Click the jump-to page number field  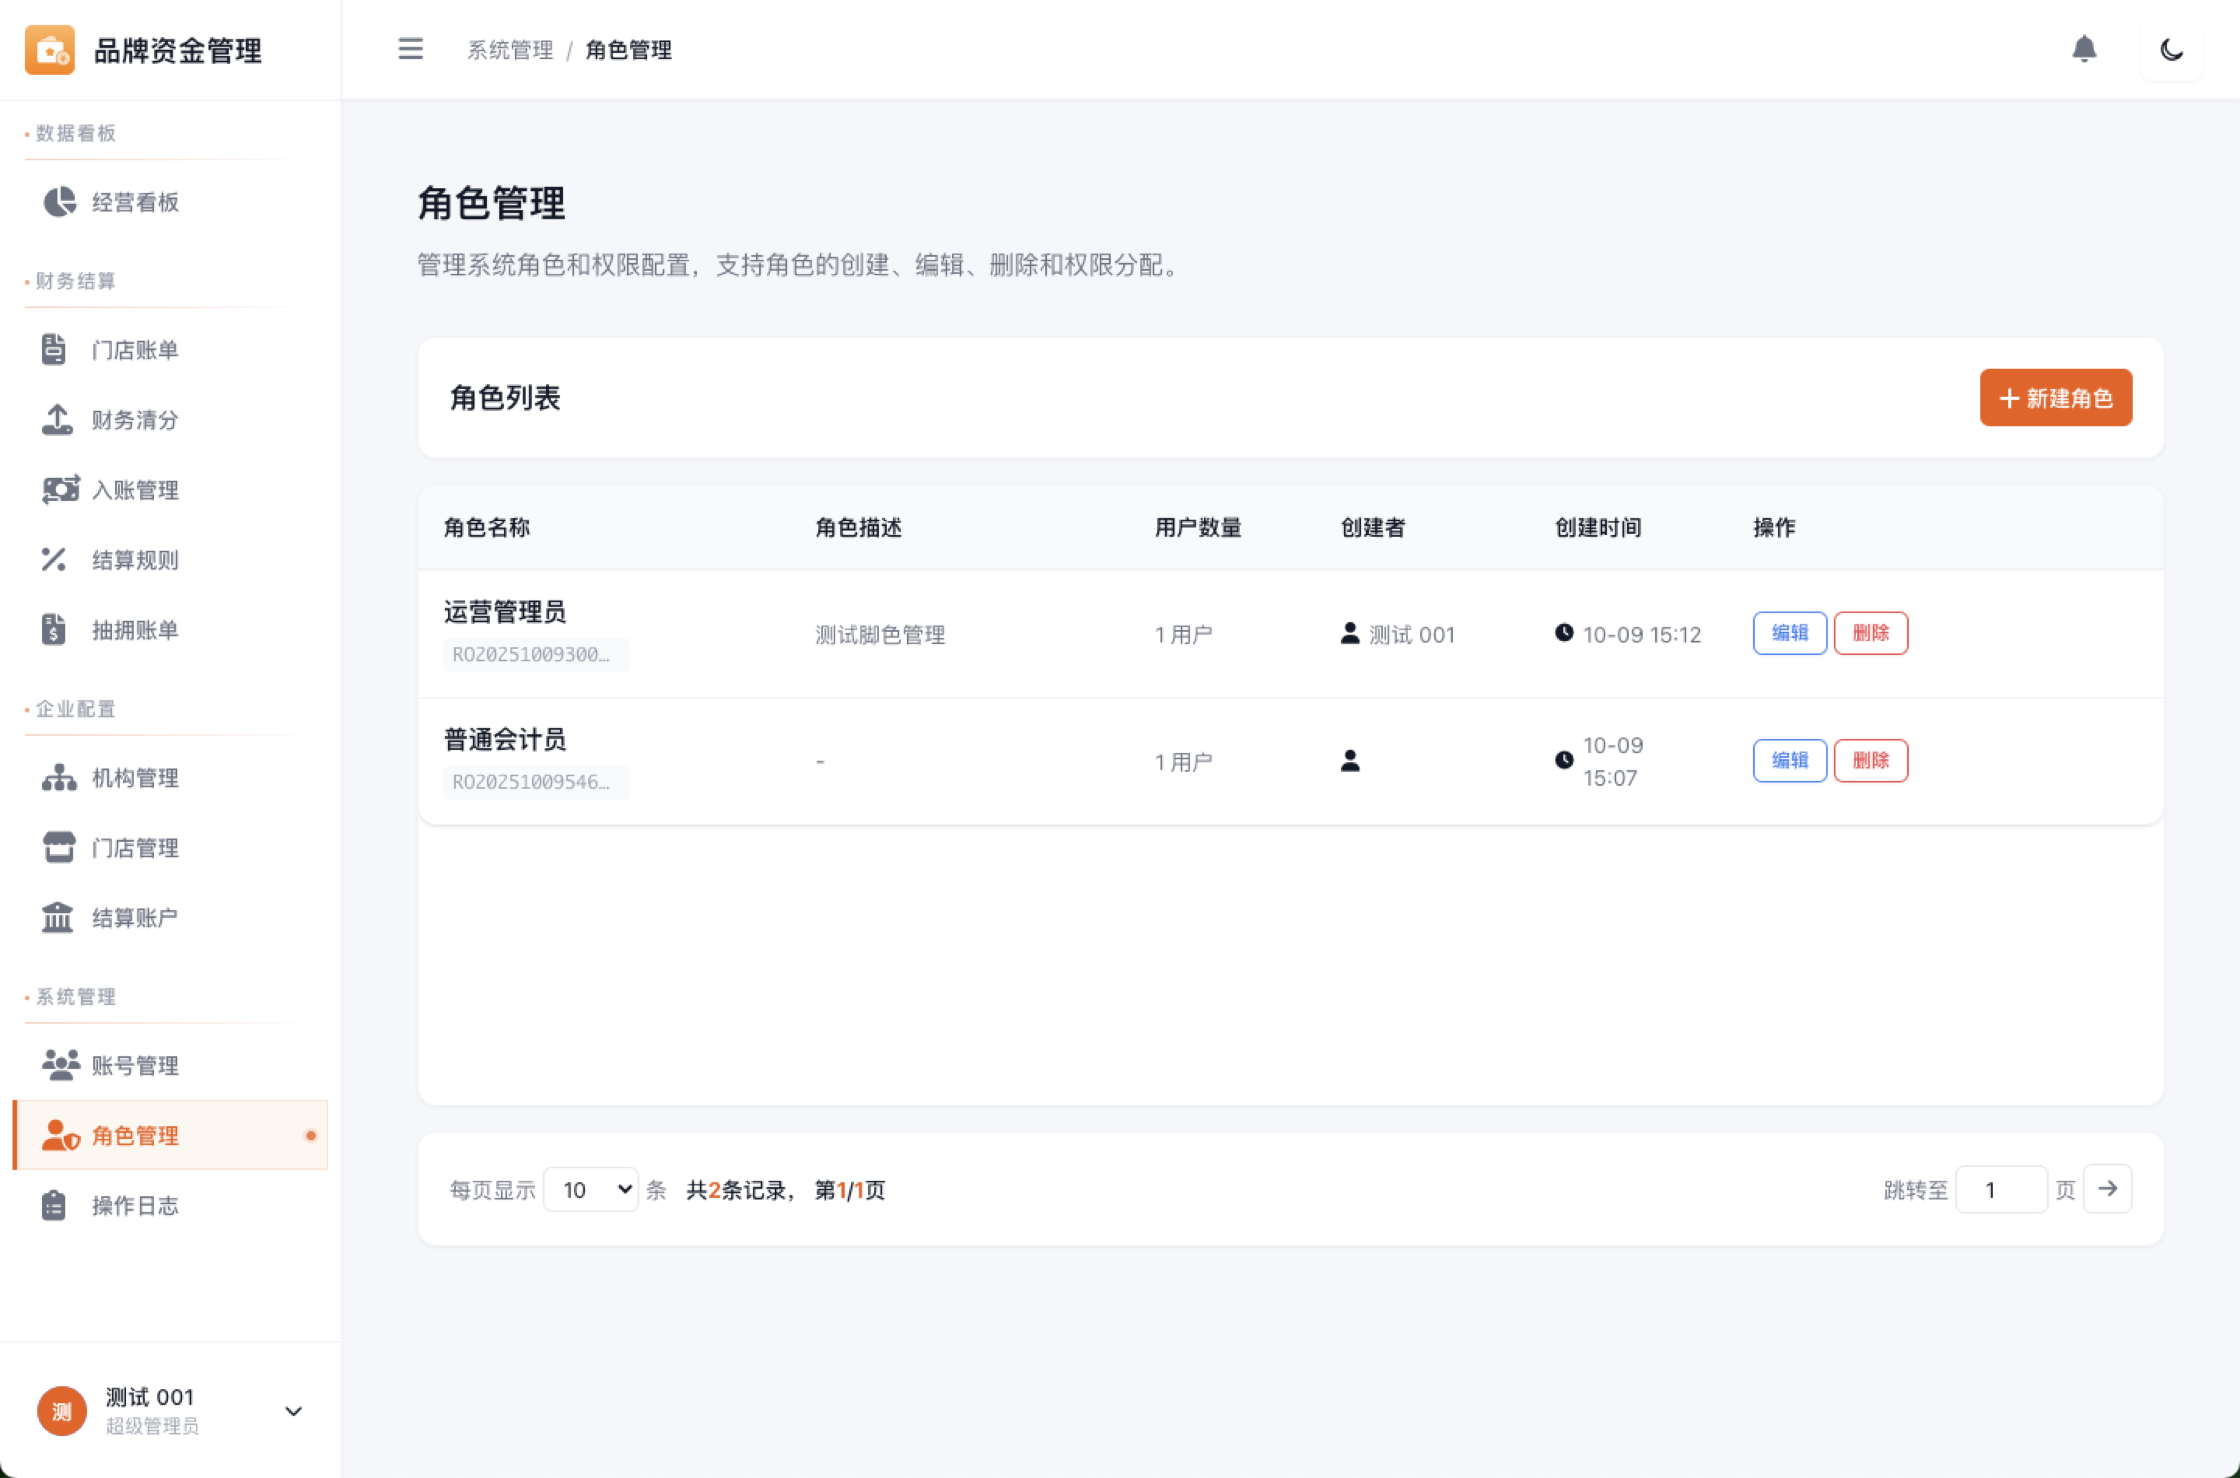(x=2001, y=1189)
